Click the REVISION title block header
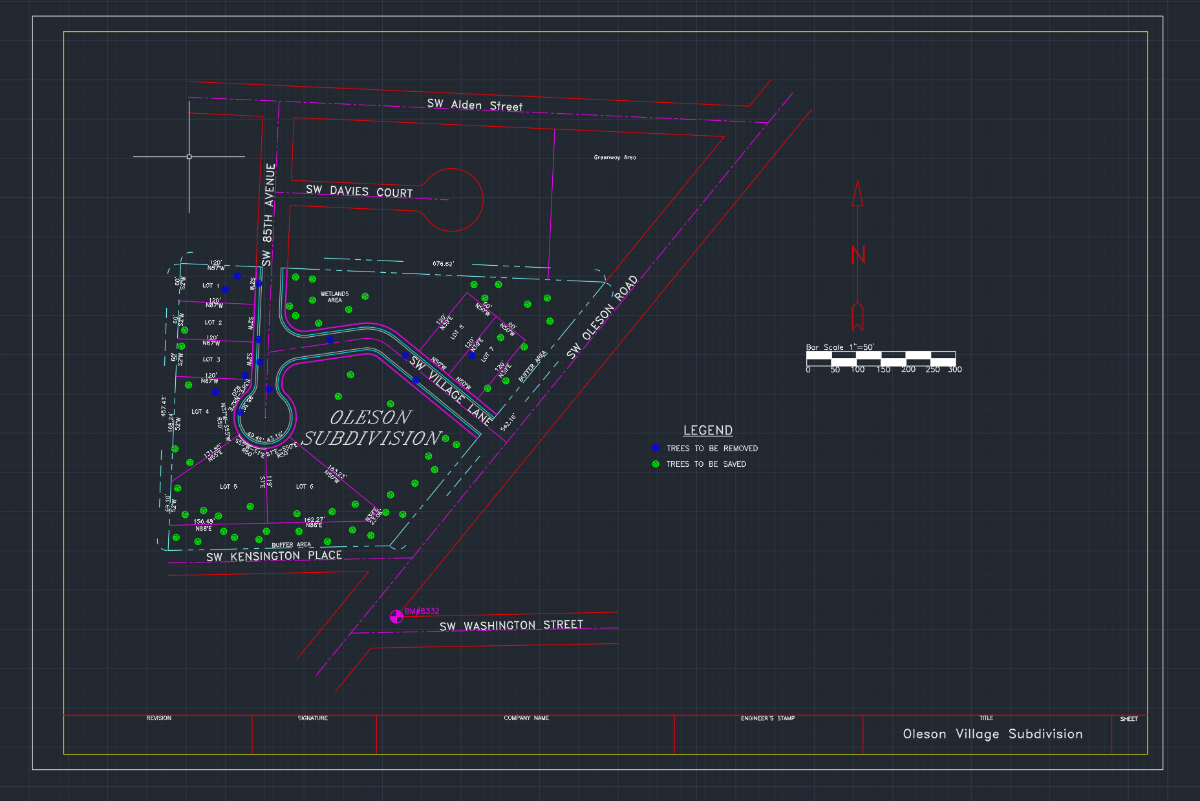Image resolution: width=1200 pixels, height=801 pixels. [159, 718]
